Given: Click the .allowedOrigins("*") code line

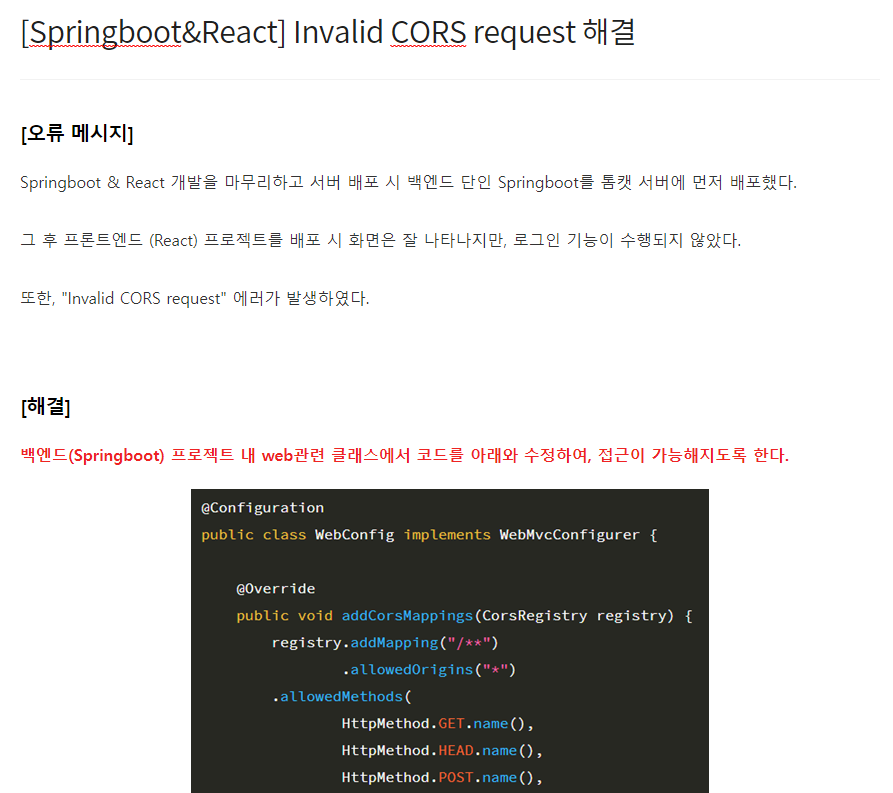Looking at the screenshot, I should (429, 669).
